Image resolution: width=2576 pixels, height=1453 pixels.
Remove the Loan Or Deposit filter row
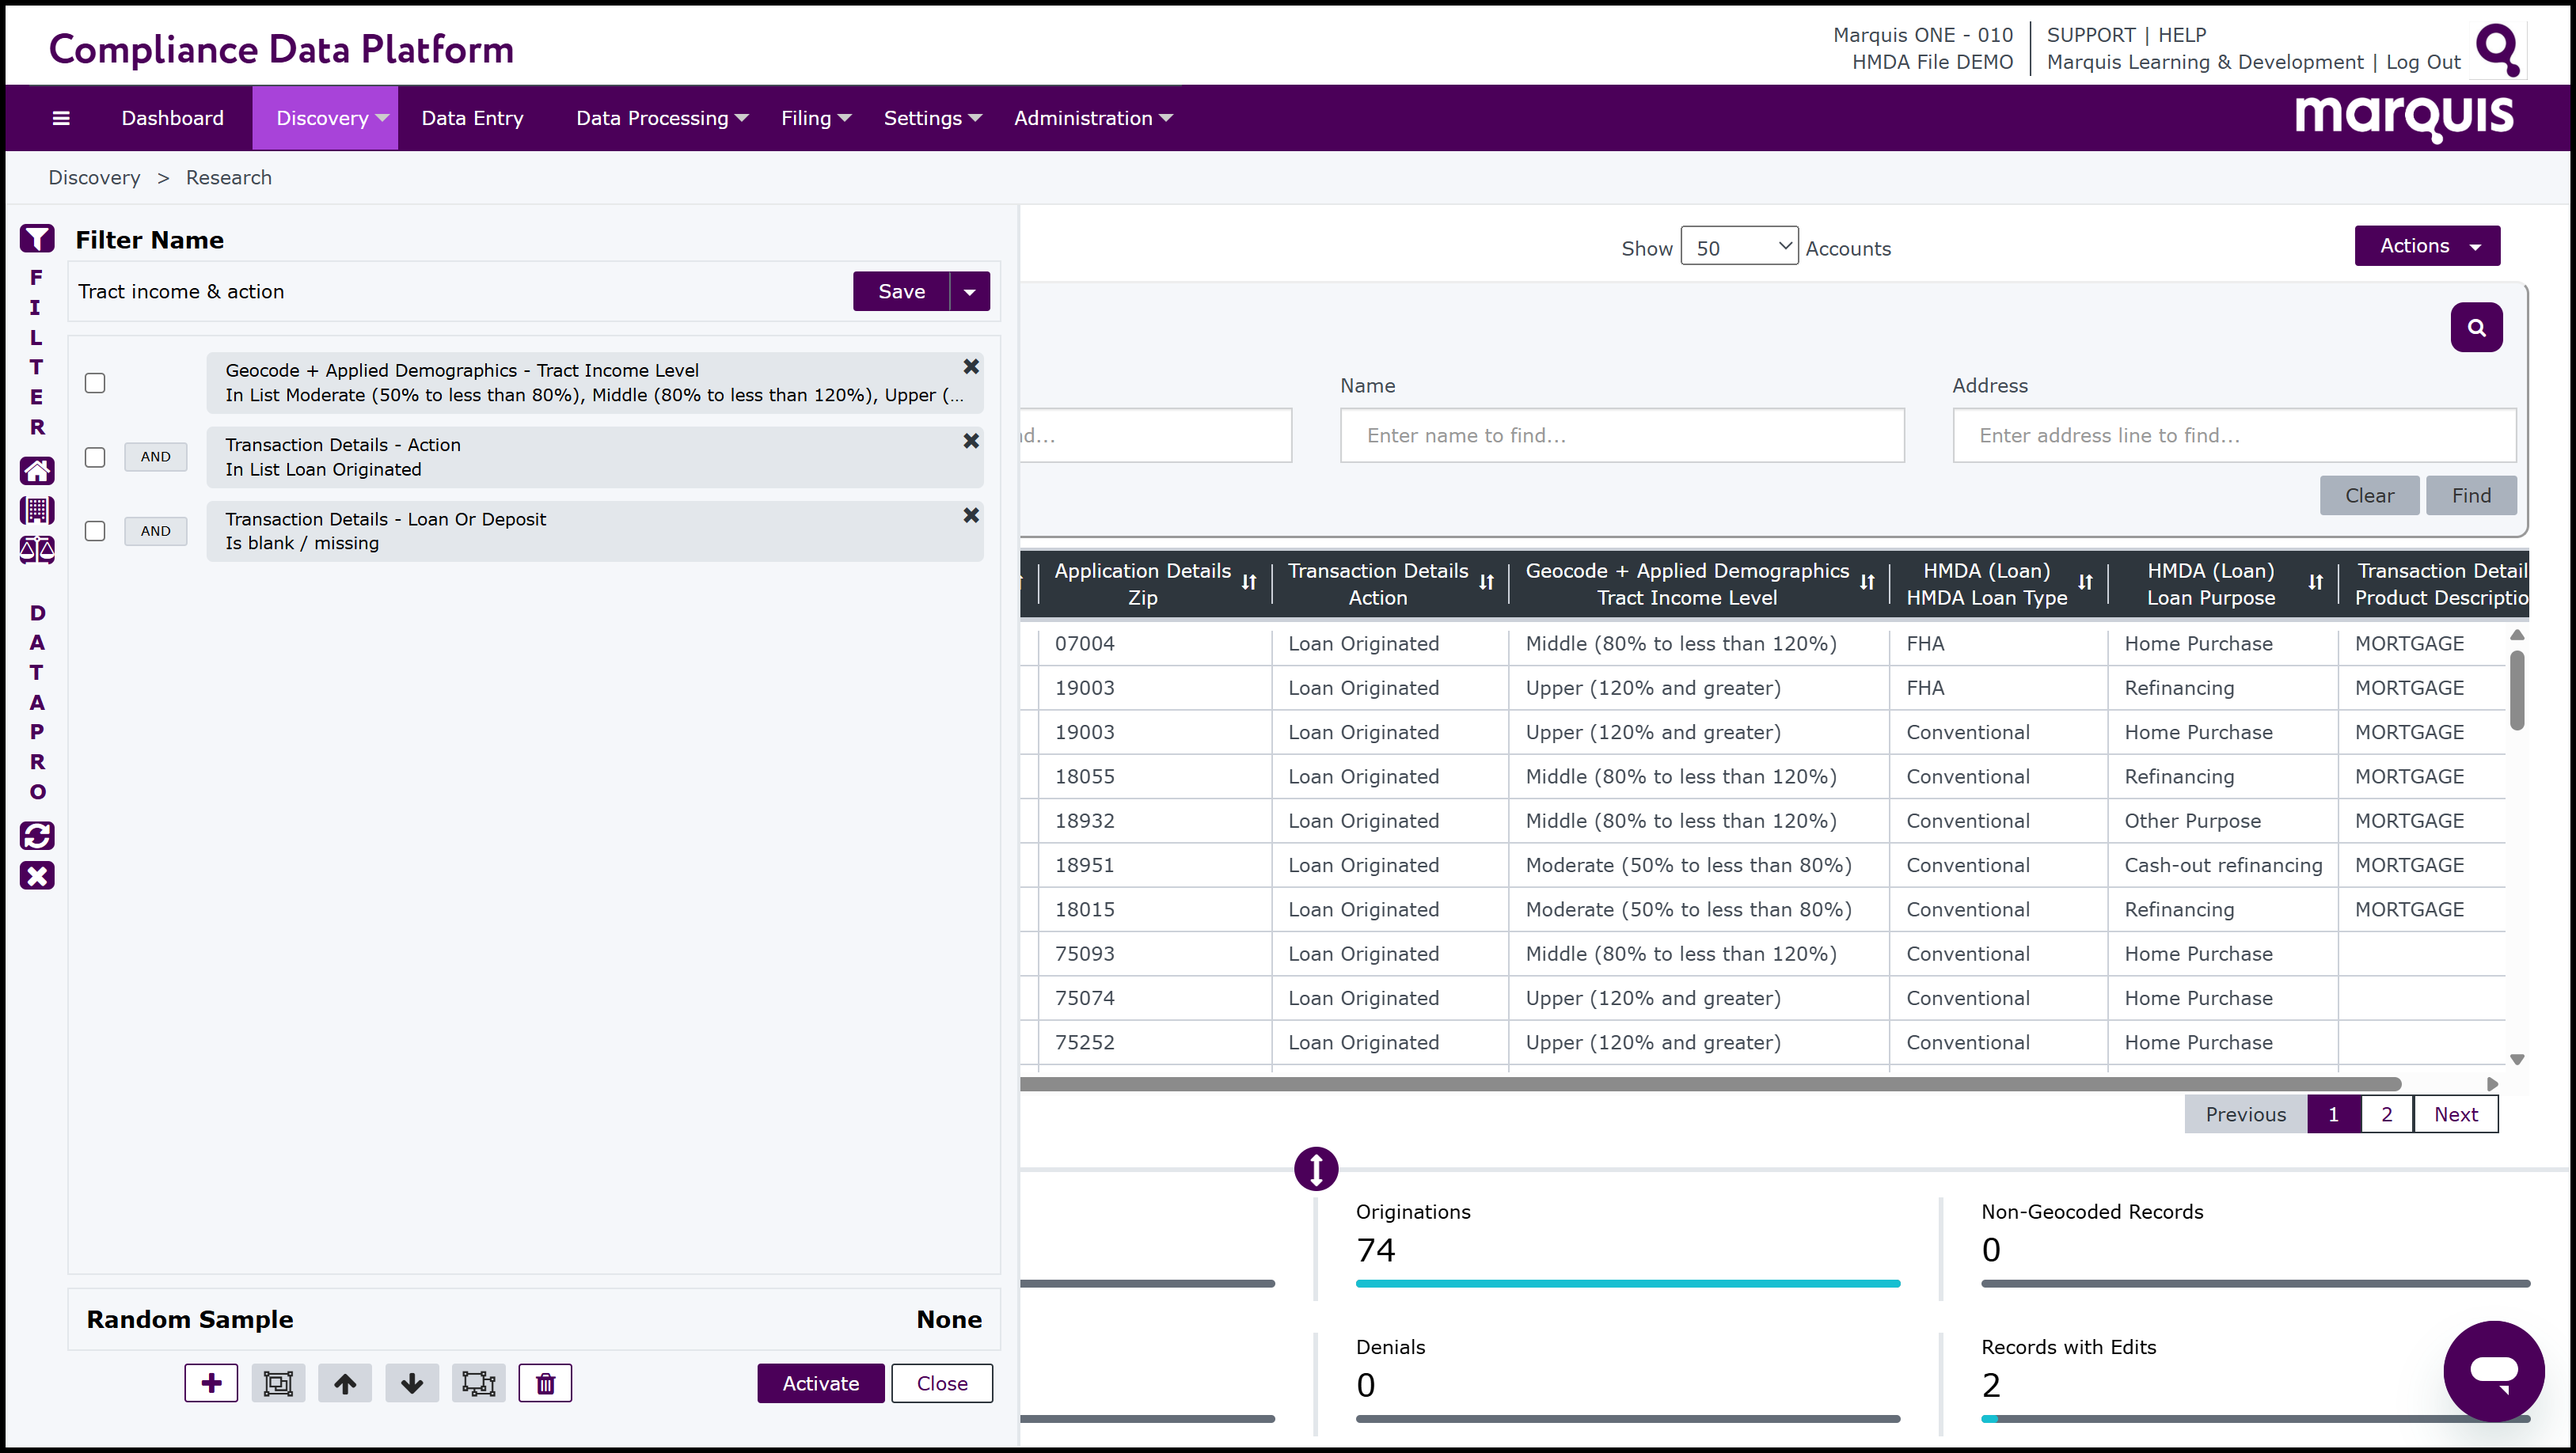[x=970, y=516]
